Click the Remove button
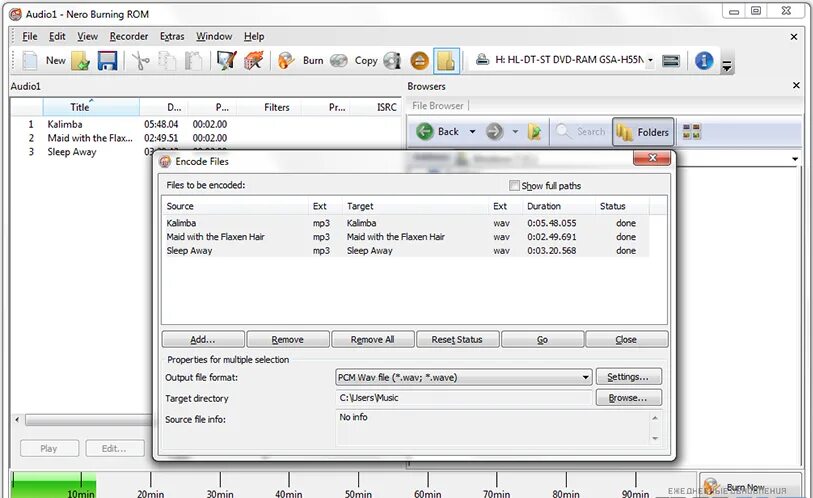 pyautogui.click(x=288, y=339)
